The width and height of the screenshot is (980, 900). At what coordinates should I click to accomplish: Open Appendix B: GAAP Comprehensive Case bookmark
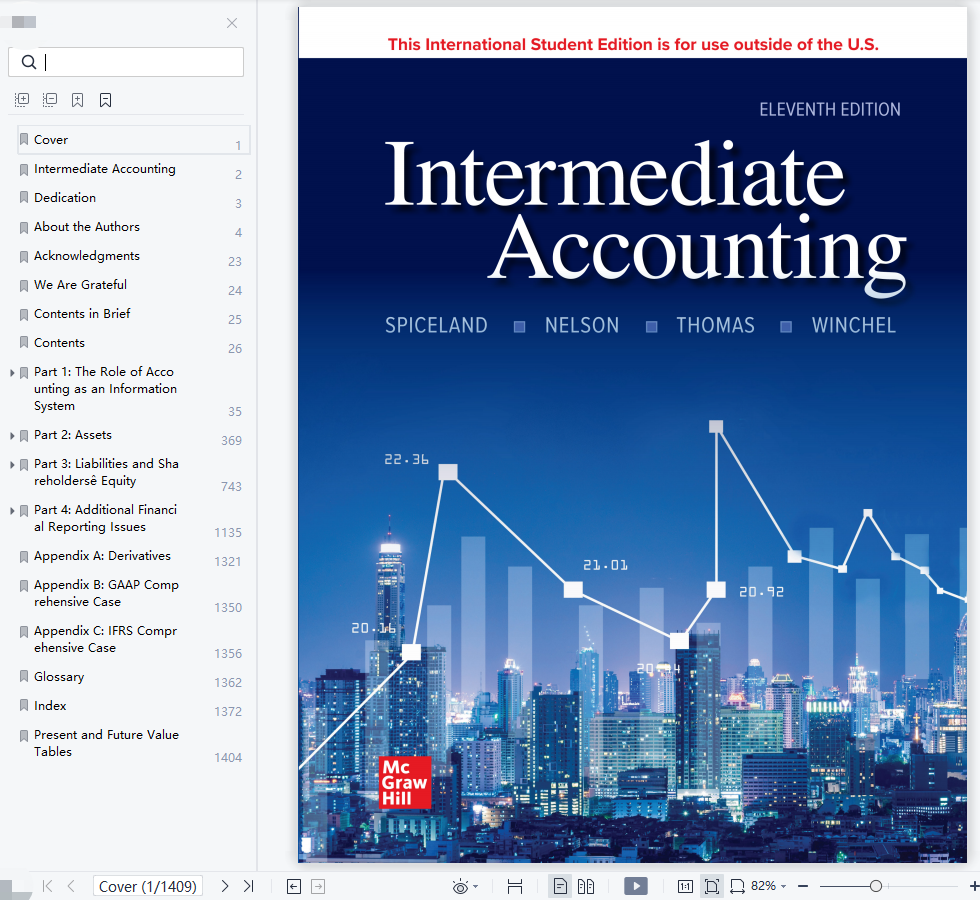click(106, 593)
